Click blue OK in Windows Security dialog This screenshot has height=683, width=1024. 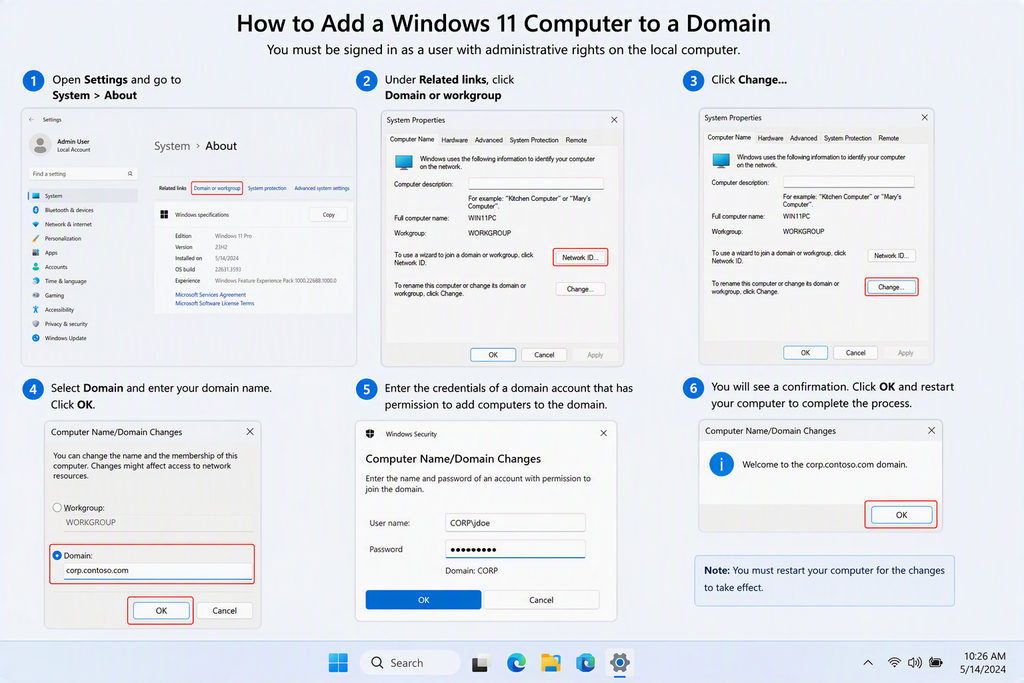tap(423, 599)
